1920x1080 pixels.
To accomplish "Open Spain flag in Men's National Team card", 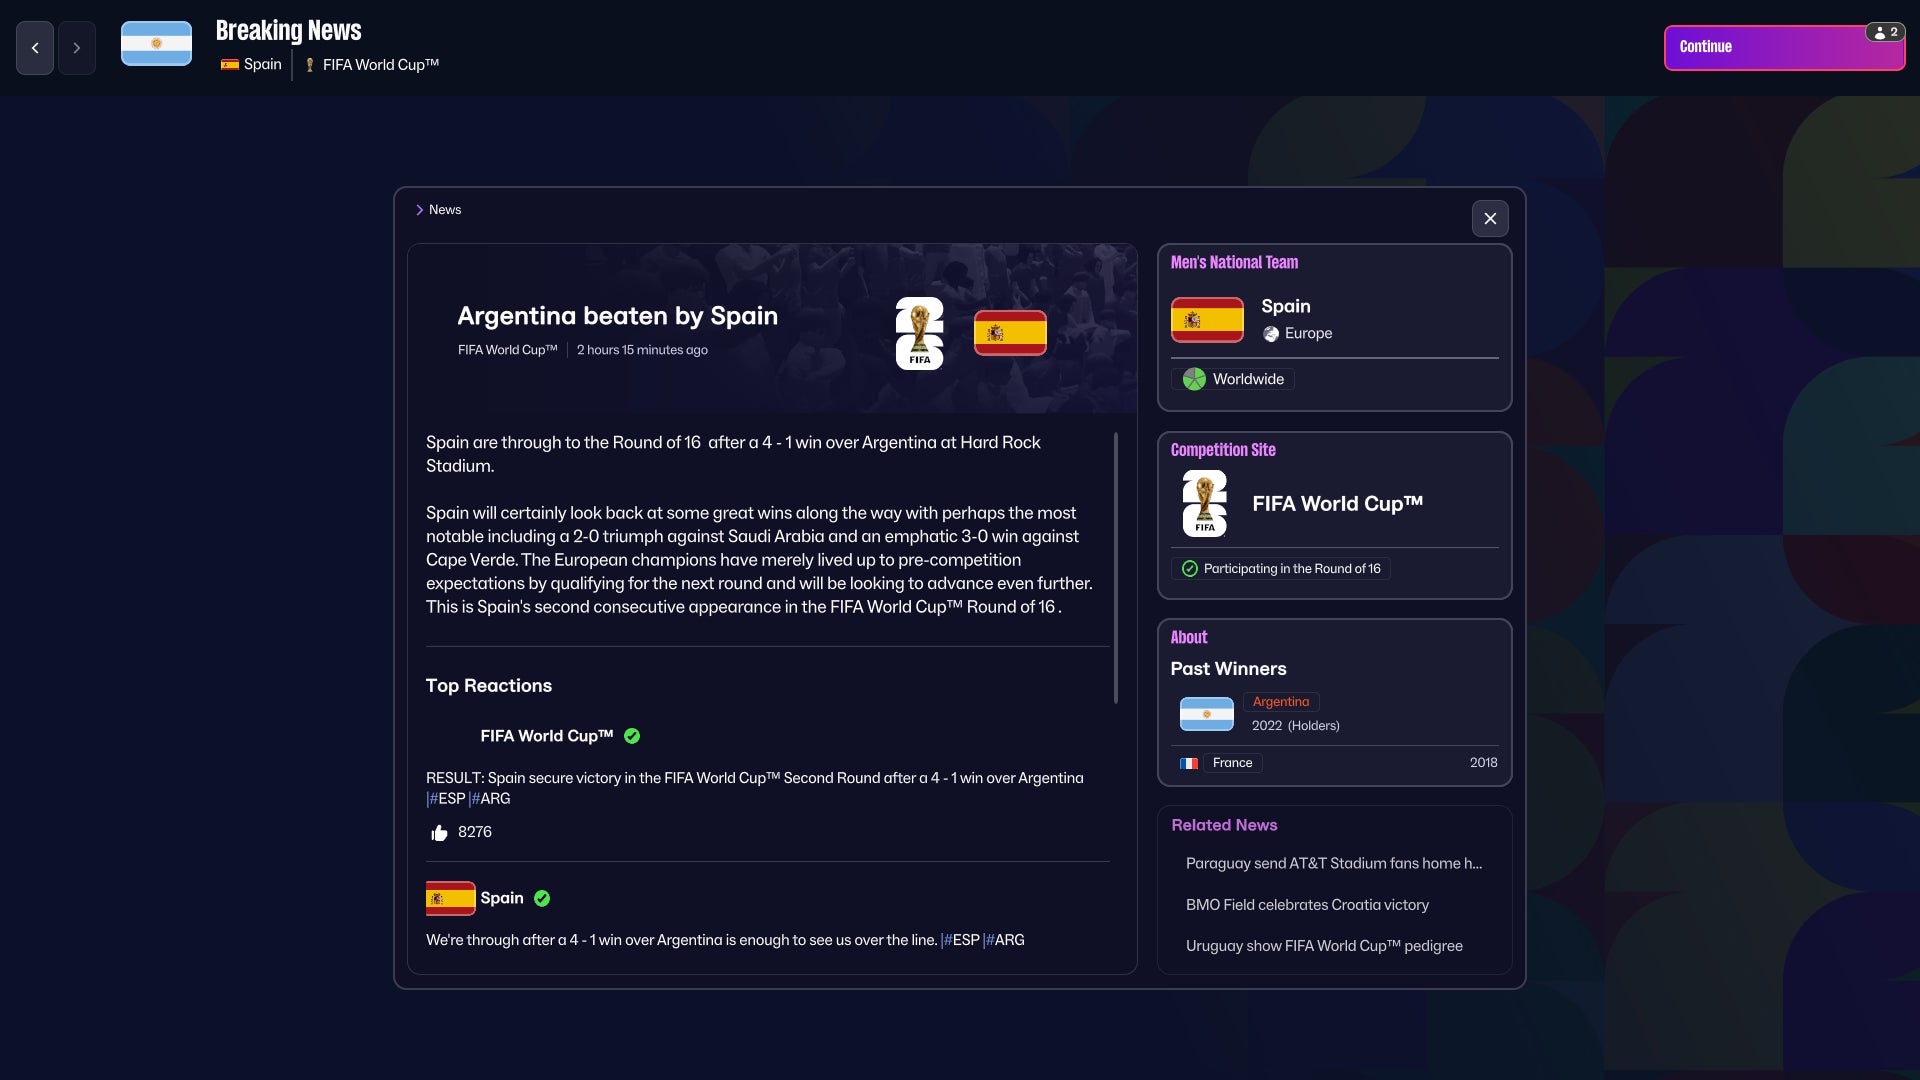I will (1207, 320).
